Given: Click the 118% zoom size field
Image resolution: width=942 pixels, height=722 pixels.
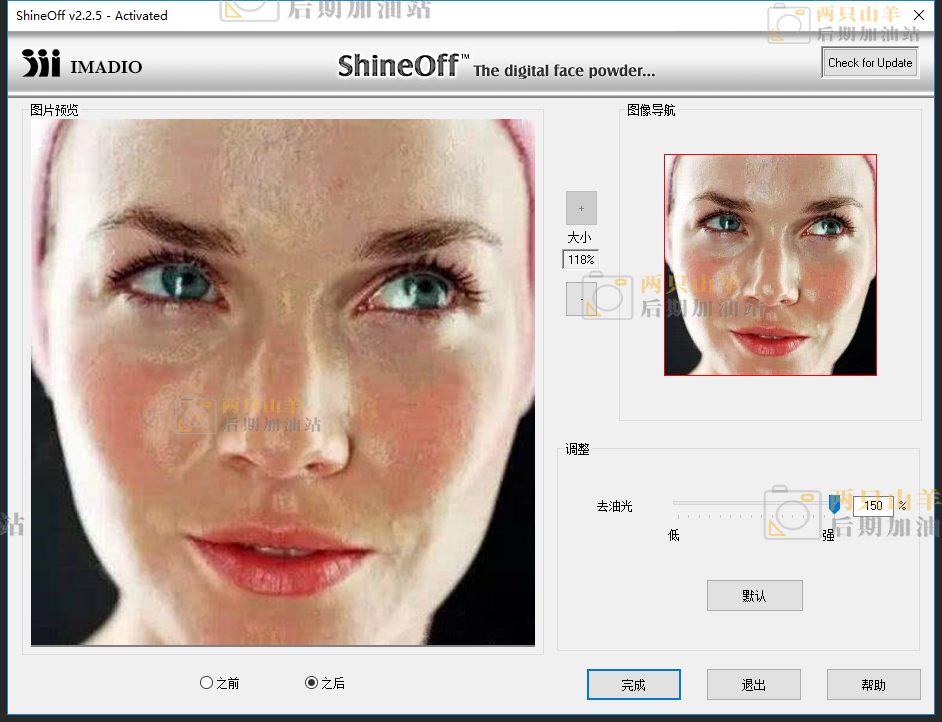Looking at the screenshot, I should (x=580, y=260).
